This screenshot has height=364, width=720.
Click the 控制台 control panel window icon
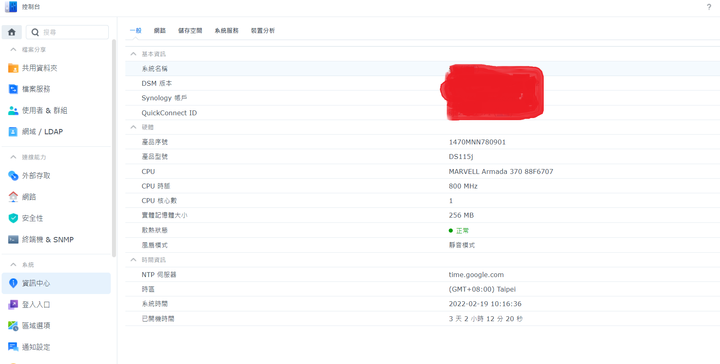11,7
